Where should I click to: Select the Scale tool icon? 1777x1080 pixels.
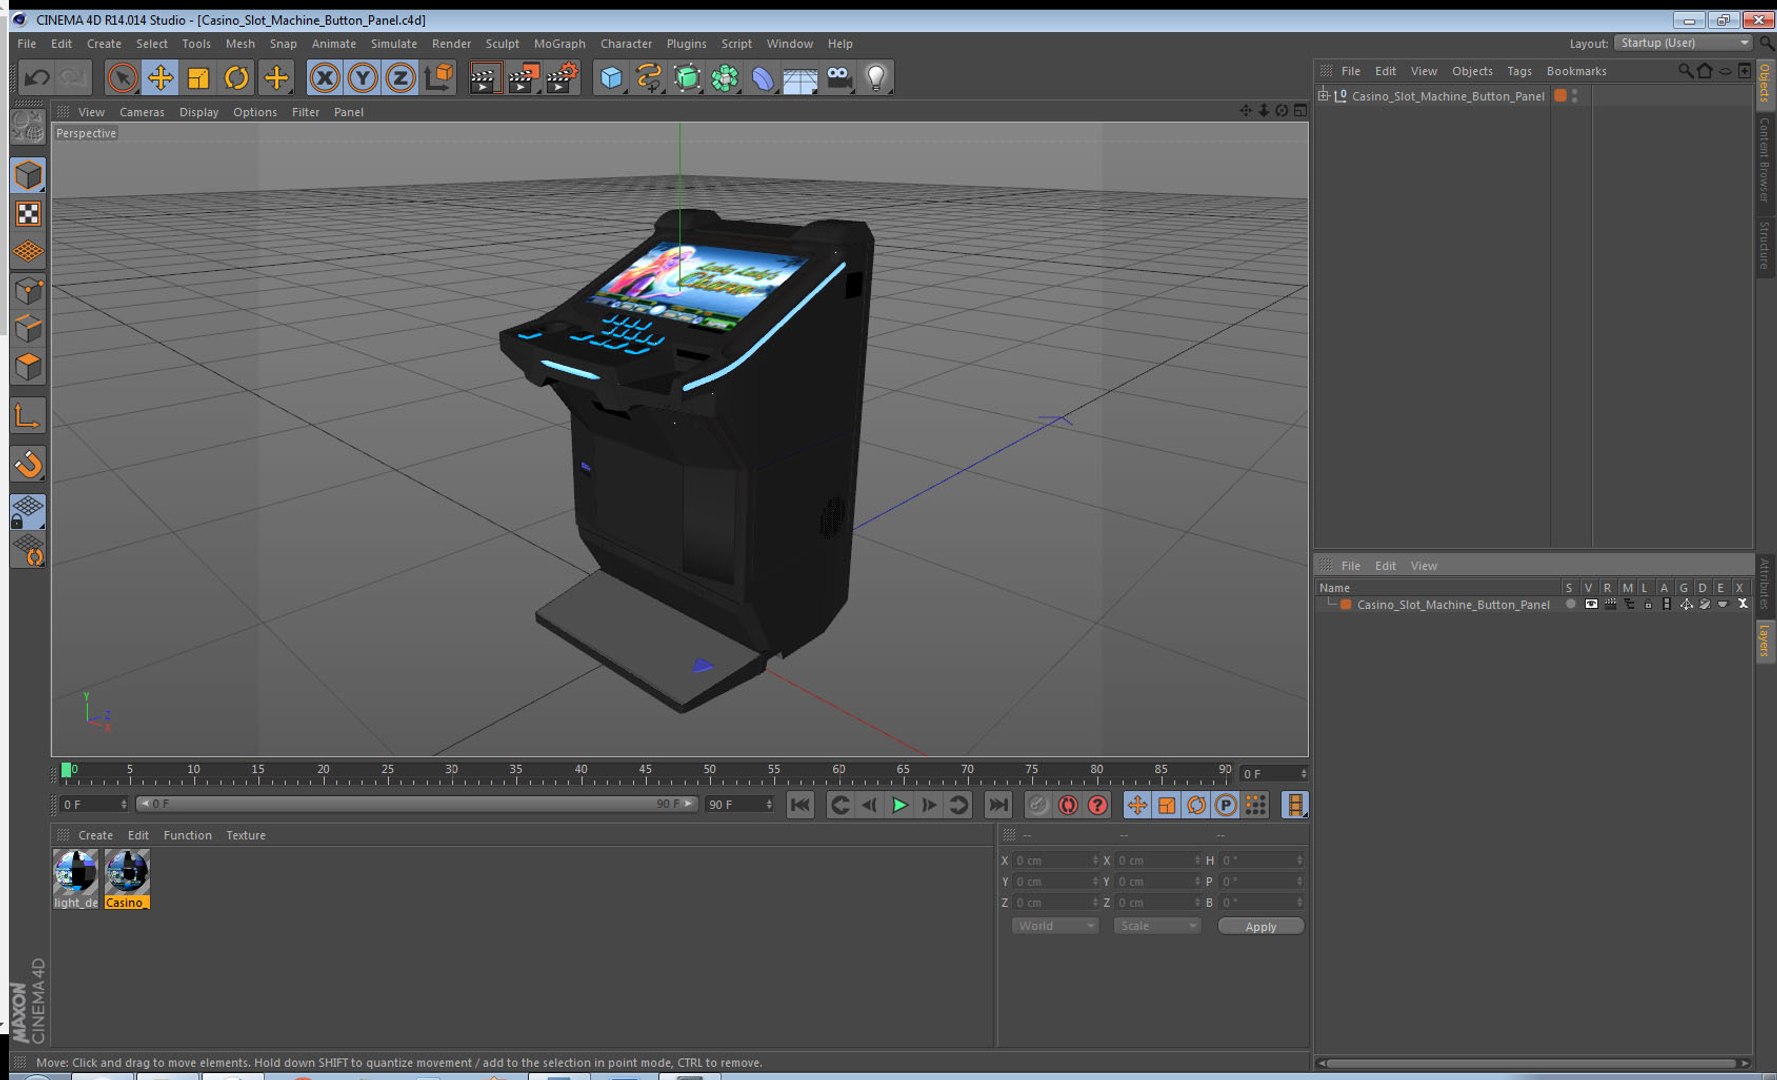(x=198, y=77)
